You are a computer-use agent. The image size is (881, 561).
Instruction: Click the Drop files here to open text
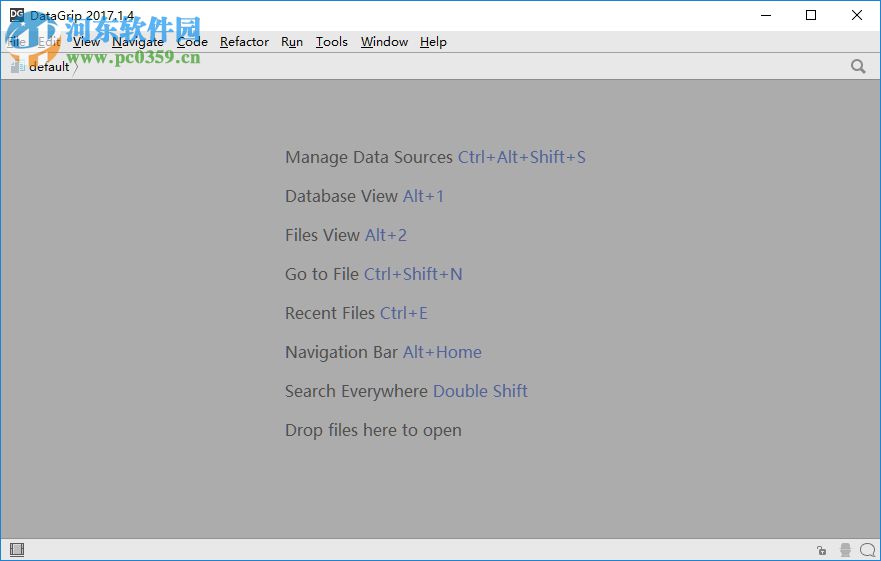point(373,430)
